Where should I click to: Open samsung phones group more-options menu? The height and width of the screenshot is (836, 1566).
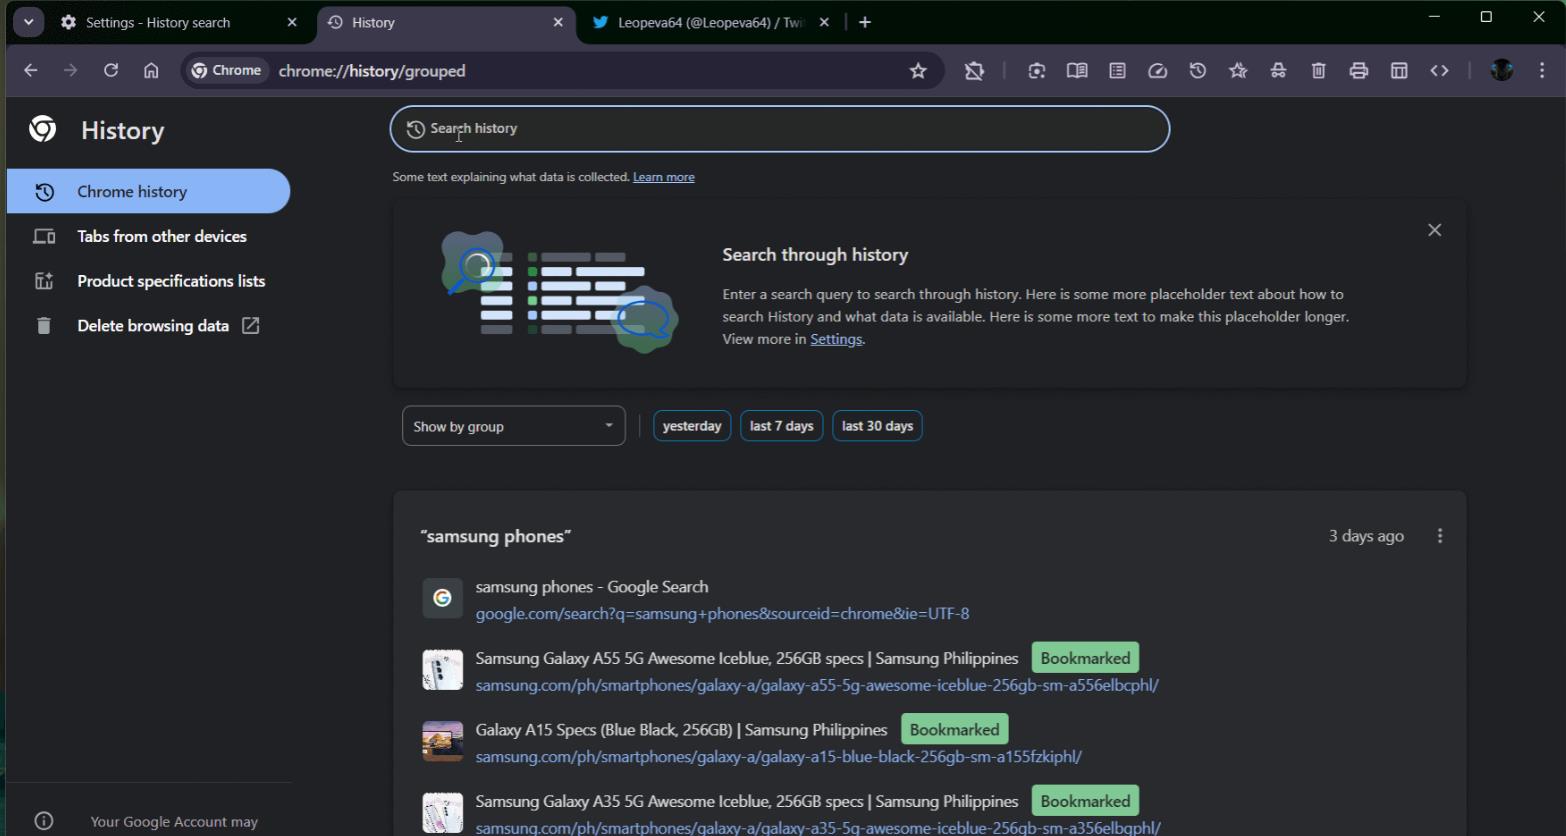[x=1440, y=536]
